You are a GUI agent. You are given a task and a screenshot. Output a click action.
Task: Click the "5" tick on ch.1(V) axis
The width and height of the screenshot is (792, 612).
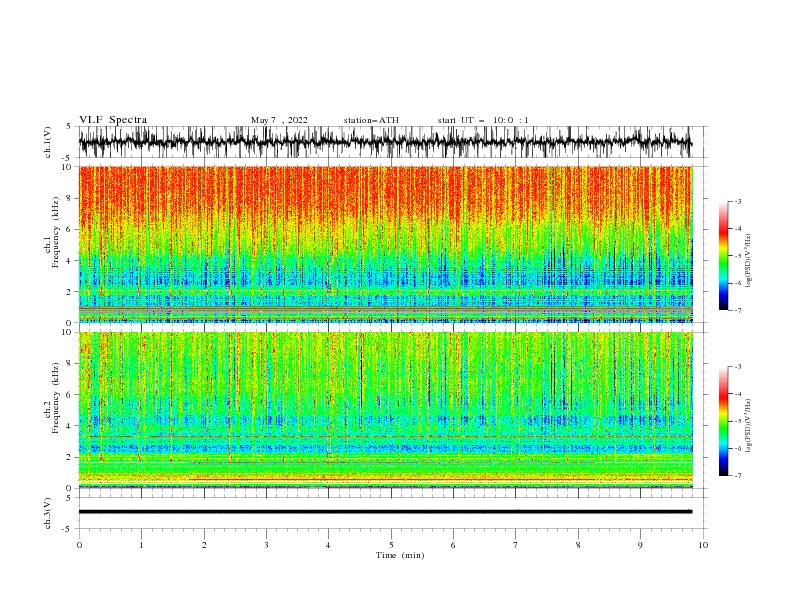pos(69,127)
